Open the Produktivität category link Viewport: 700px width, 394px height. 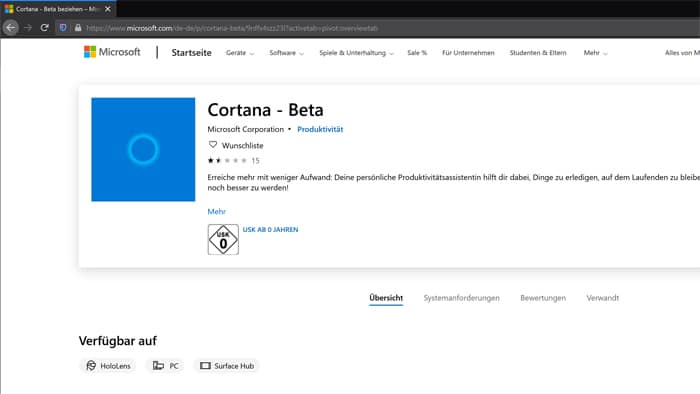tap(320, 129)
